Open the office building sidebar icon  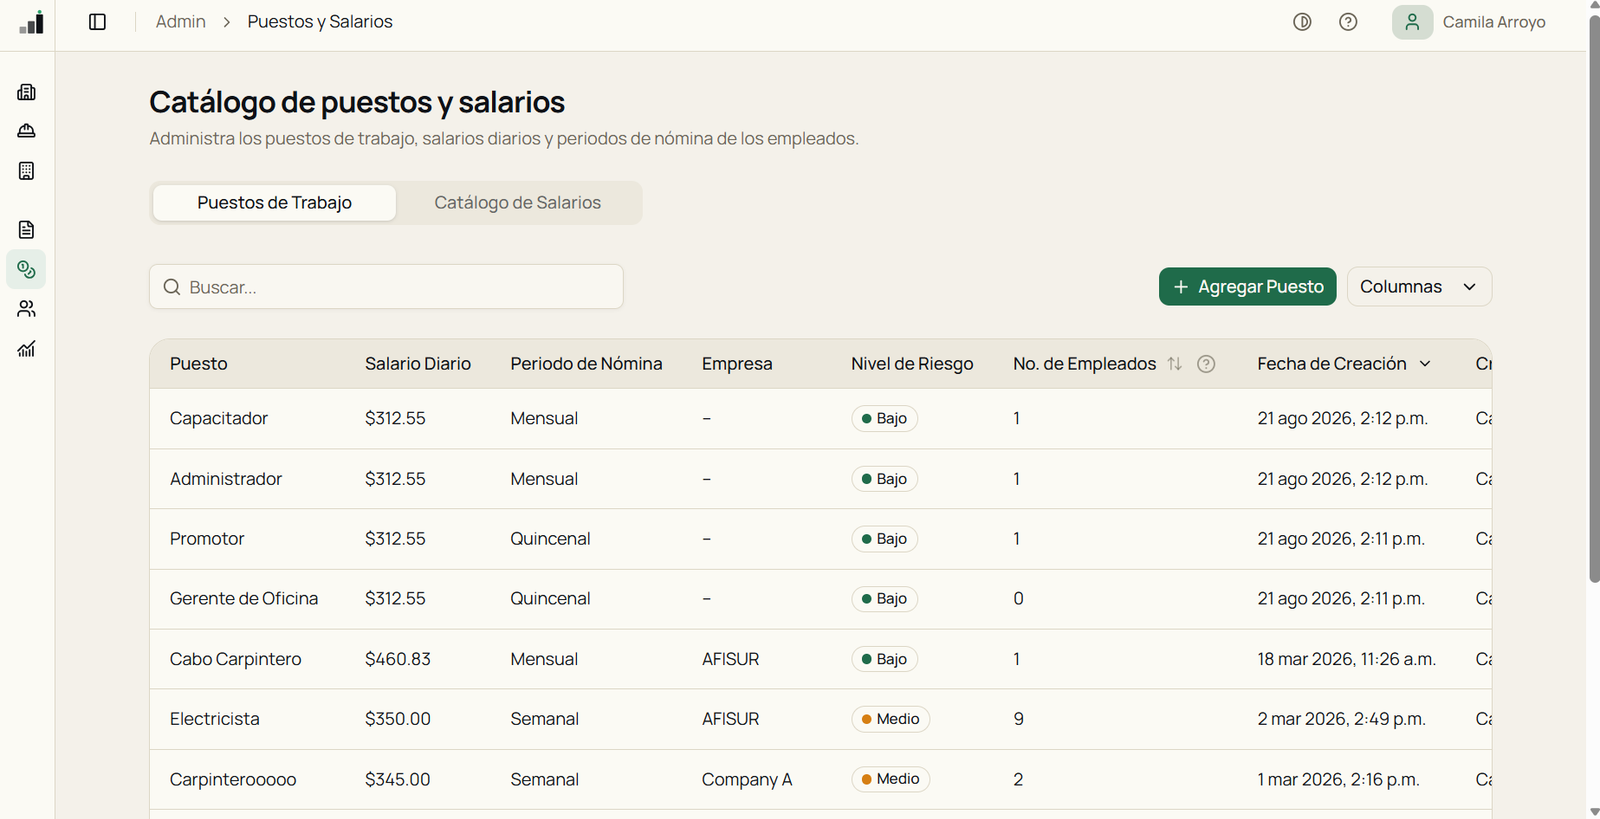[27, 171]
